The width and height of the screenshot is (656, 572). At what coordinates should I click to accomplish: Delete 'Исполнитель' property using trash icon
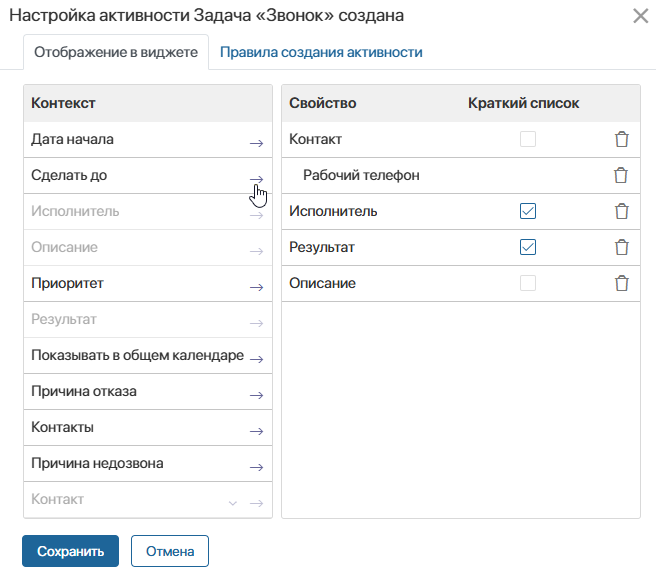[x=622, y=211]
